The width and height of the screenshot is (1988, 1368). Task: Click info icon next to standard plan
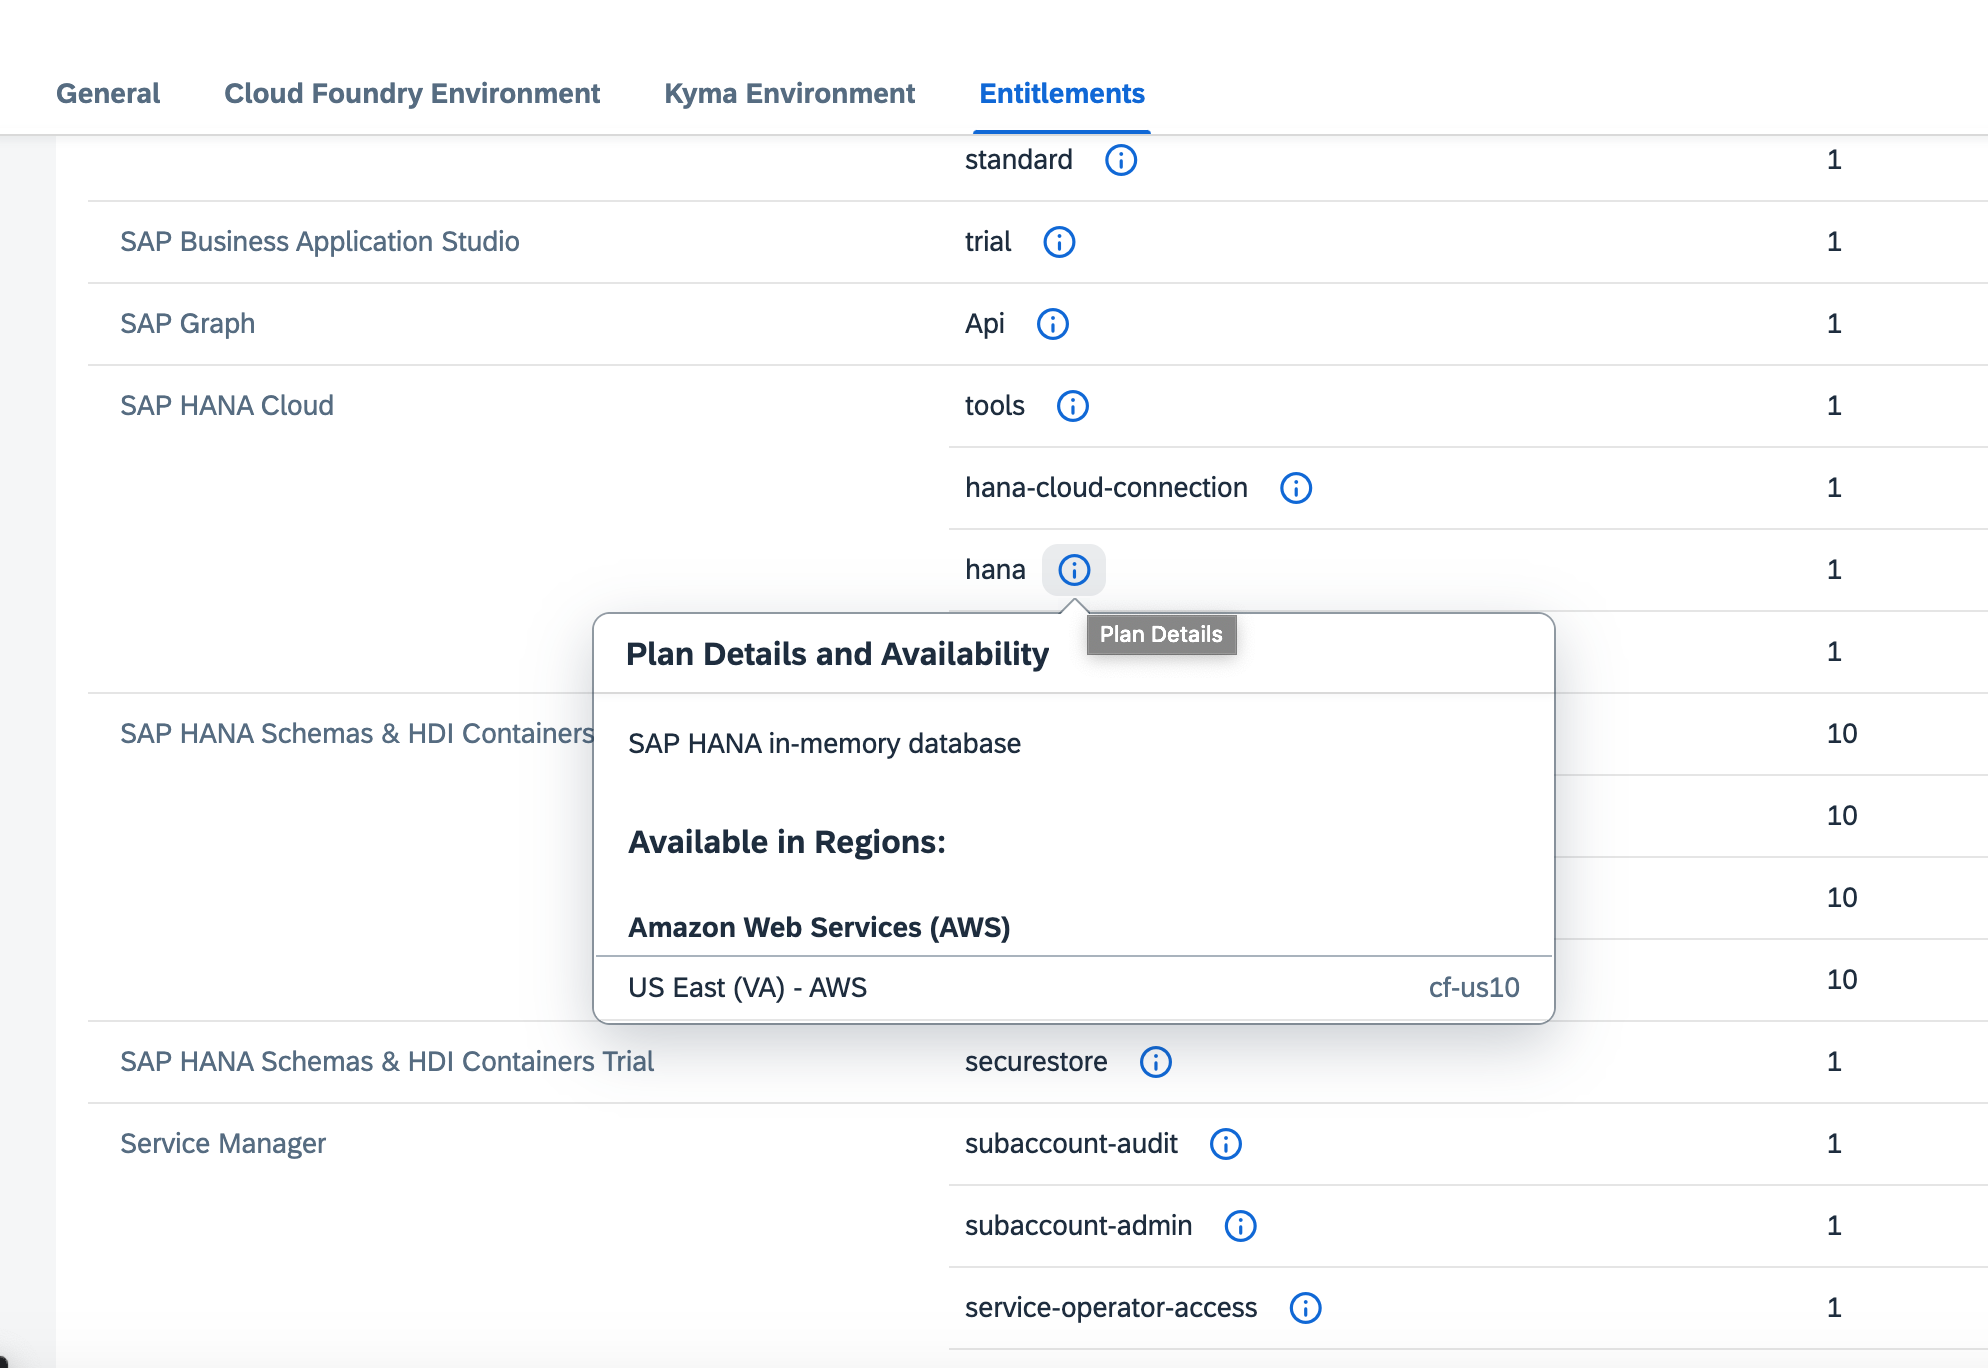point(1120,160)
